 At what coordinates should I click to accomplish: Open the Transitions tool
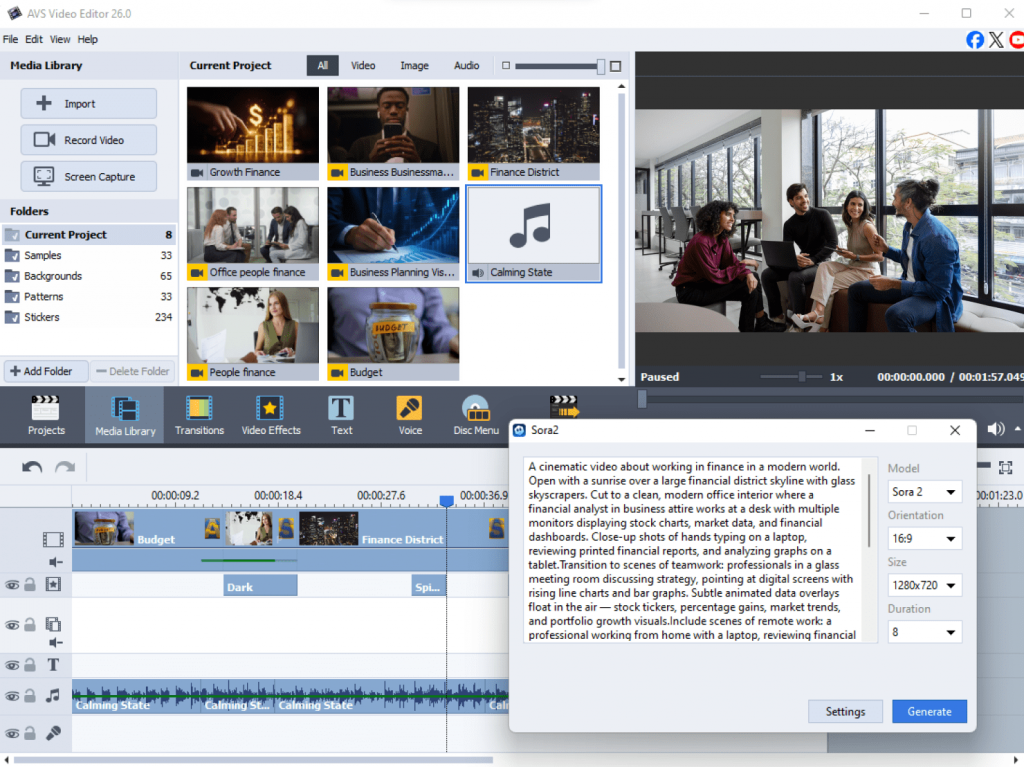pyautogui.click(x=199, y=415)
